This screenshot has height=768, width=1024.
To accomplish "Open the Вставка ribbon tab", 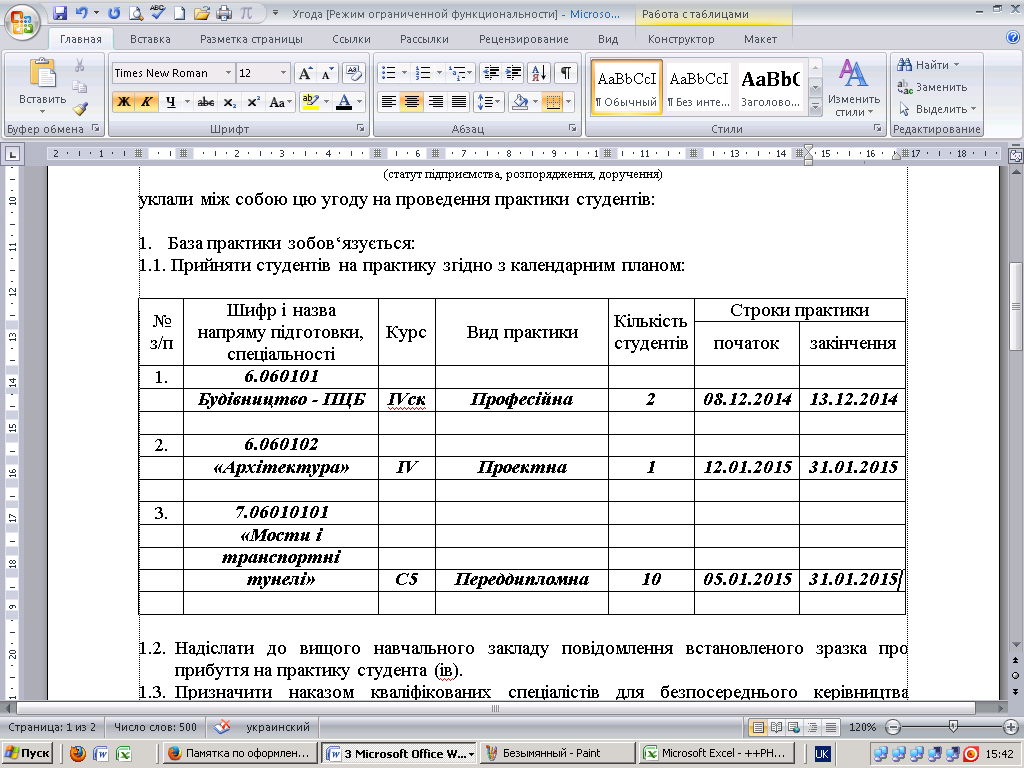I will (x=150, y=39).
